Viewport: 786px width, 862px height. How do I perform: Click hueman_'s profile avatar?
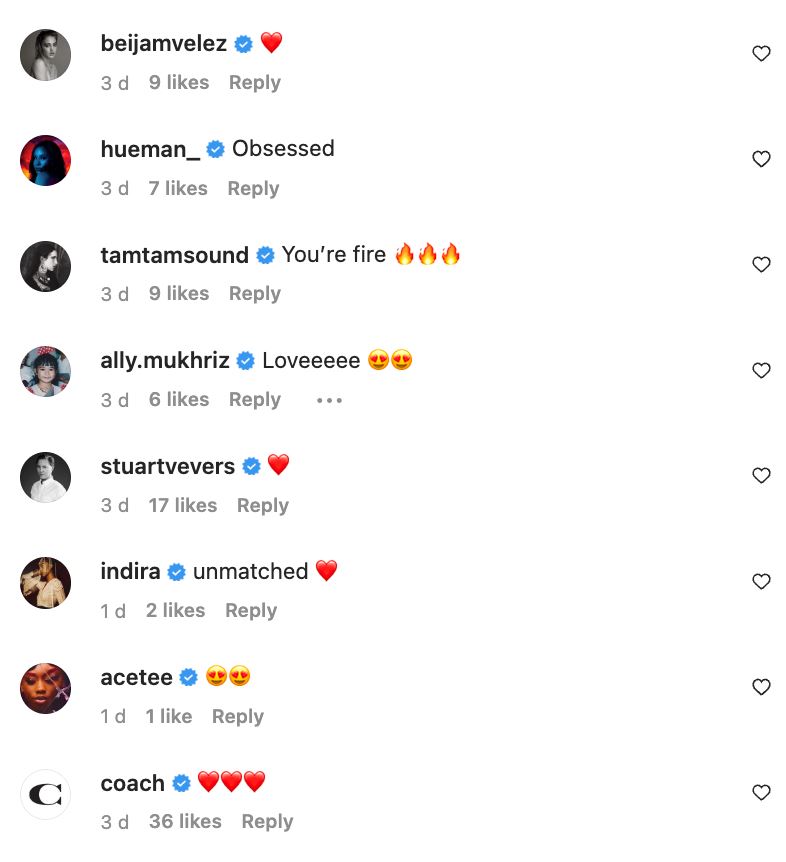pos(46,161)
